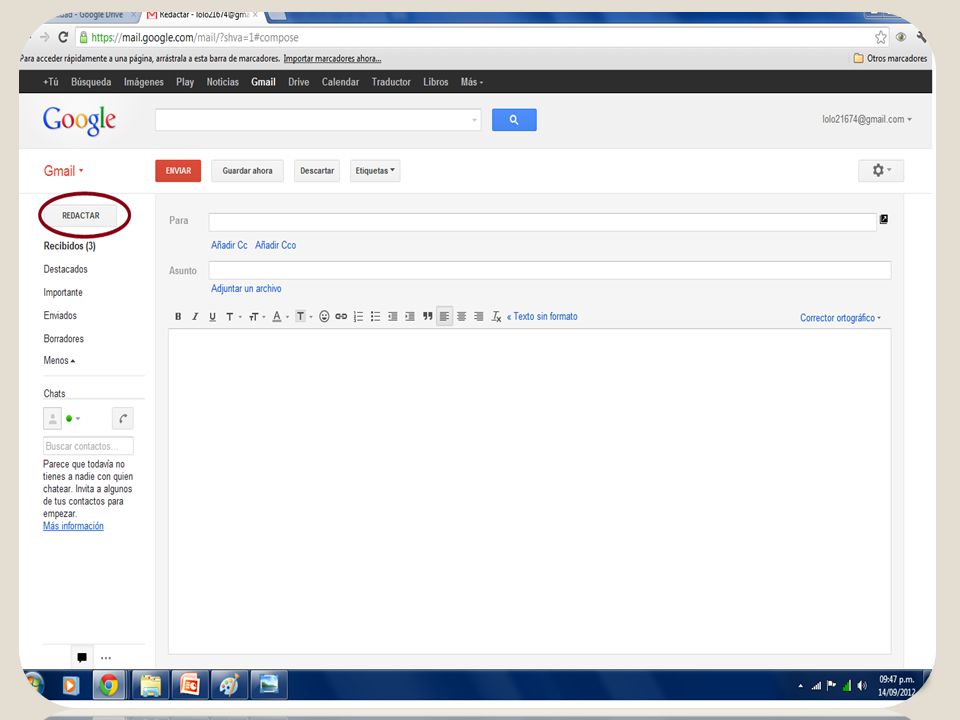960x720 pixels.
Task: Apply bulleted list formatting
Action: pyautogui.click(x=375, y=317)
